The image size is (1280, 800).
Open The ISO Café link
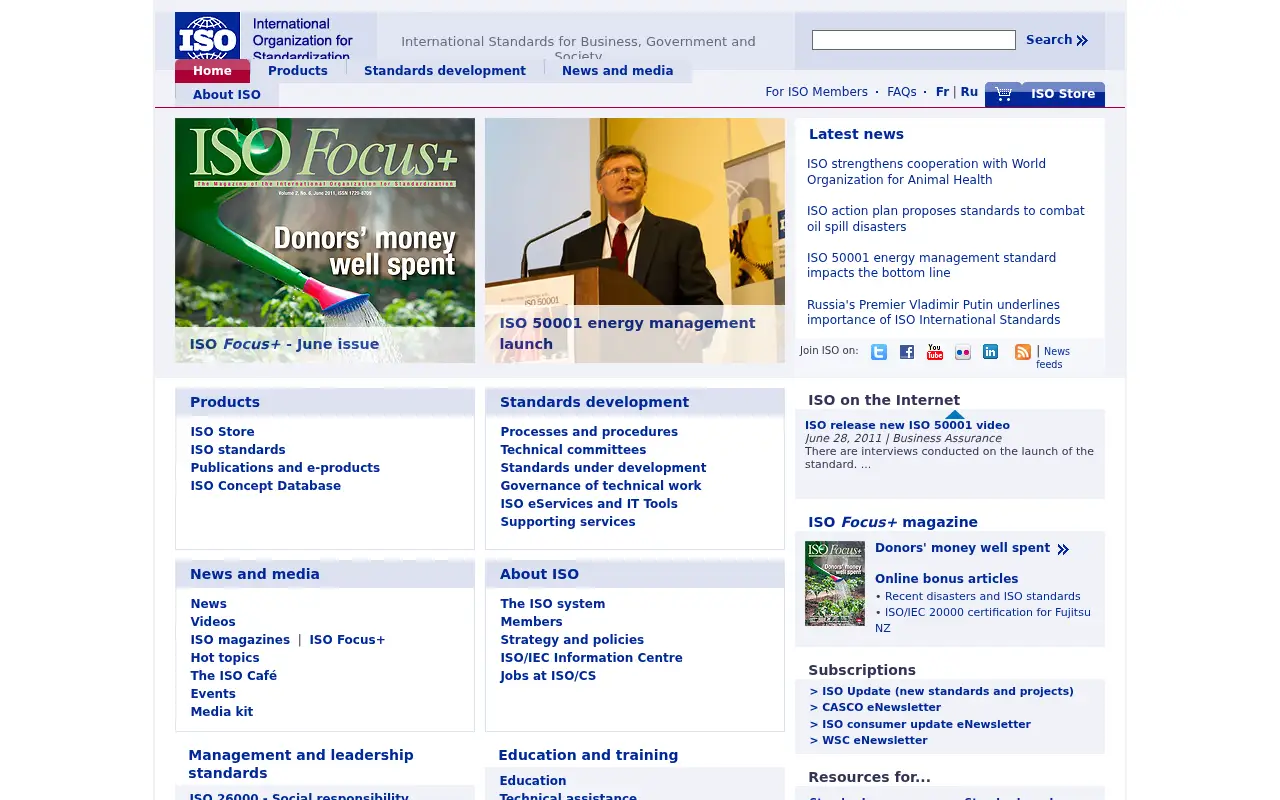[x=234, y=676]
